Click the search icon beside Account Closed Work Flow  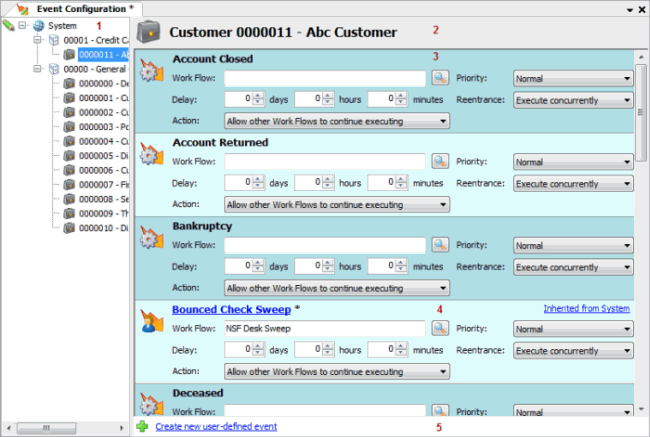[x=440, y=77]
